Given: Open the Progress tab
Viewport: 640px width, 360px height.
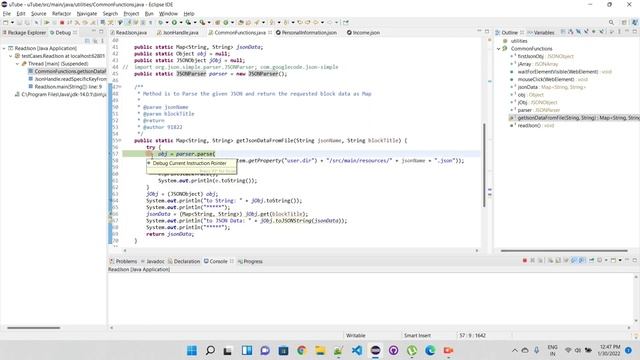Looking at the screenshot, I should [x=250, y=261].
